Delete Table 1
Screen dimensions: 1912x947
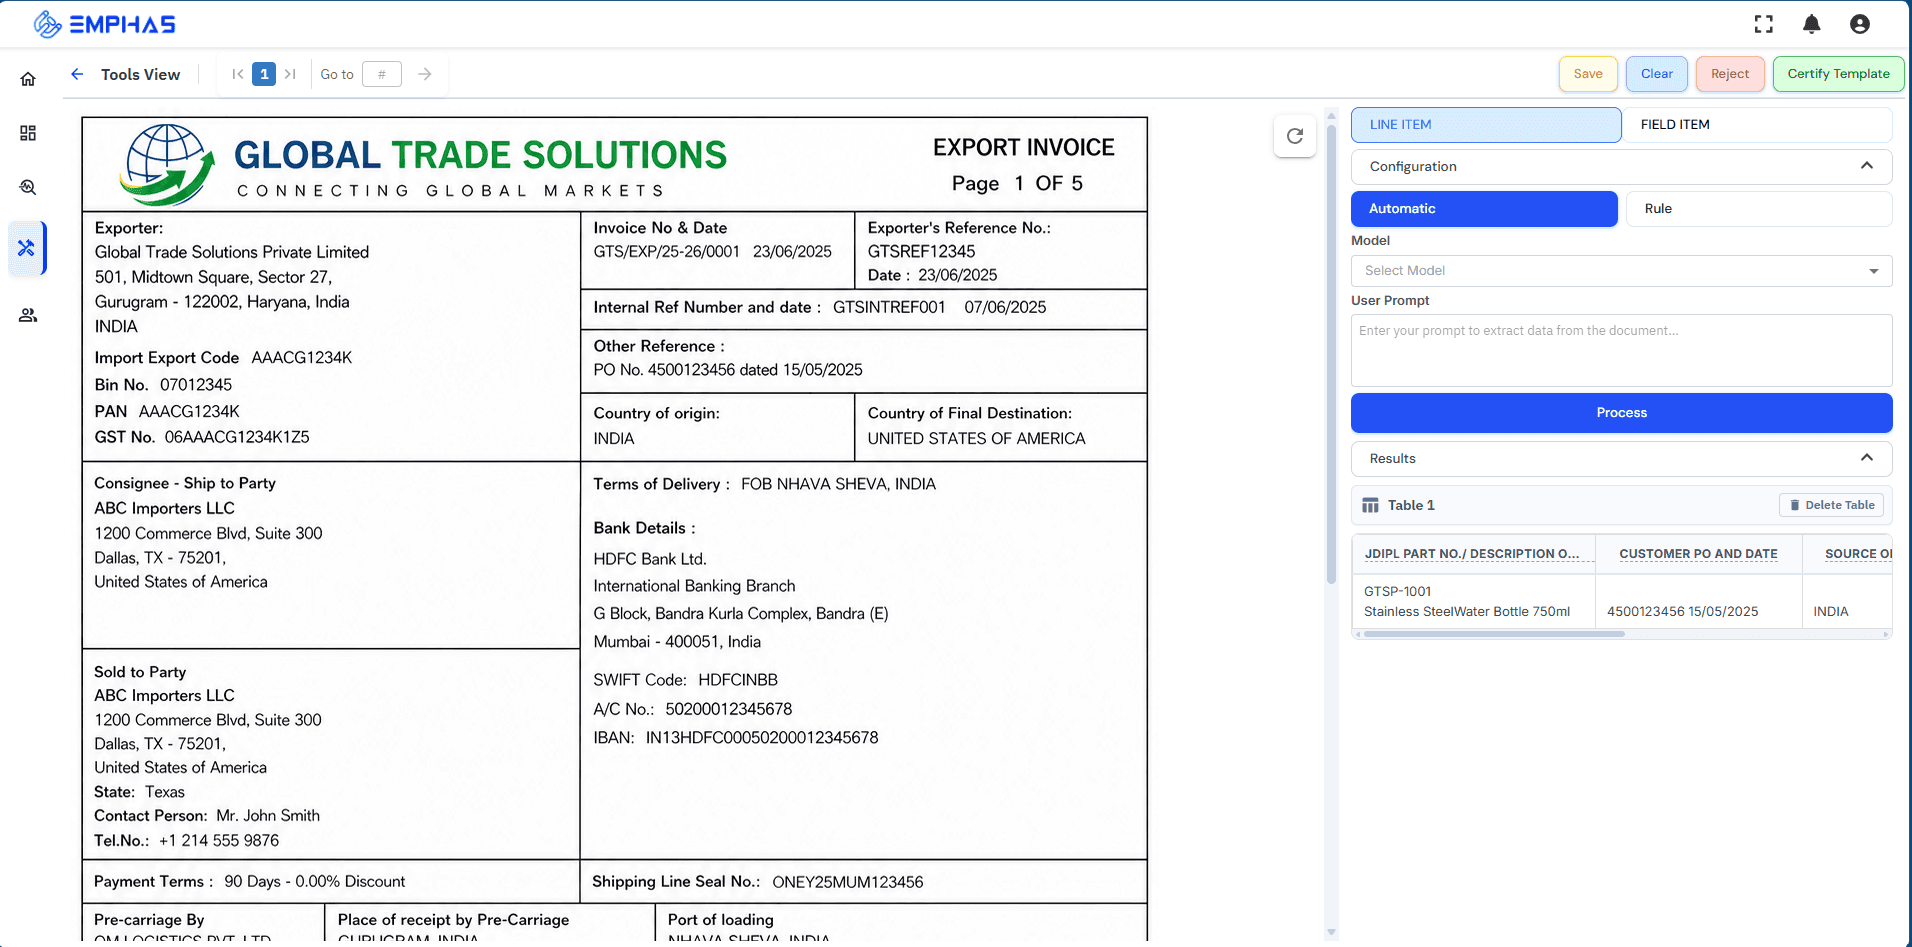point(1831,505)
